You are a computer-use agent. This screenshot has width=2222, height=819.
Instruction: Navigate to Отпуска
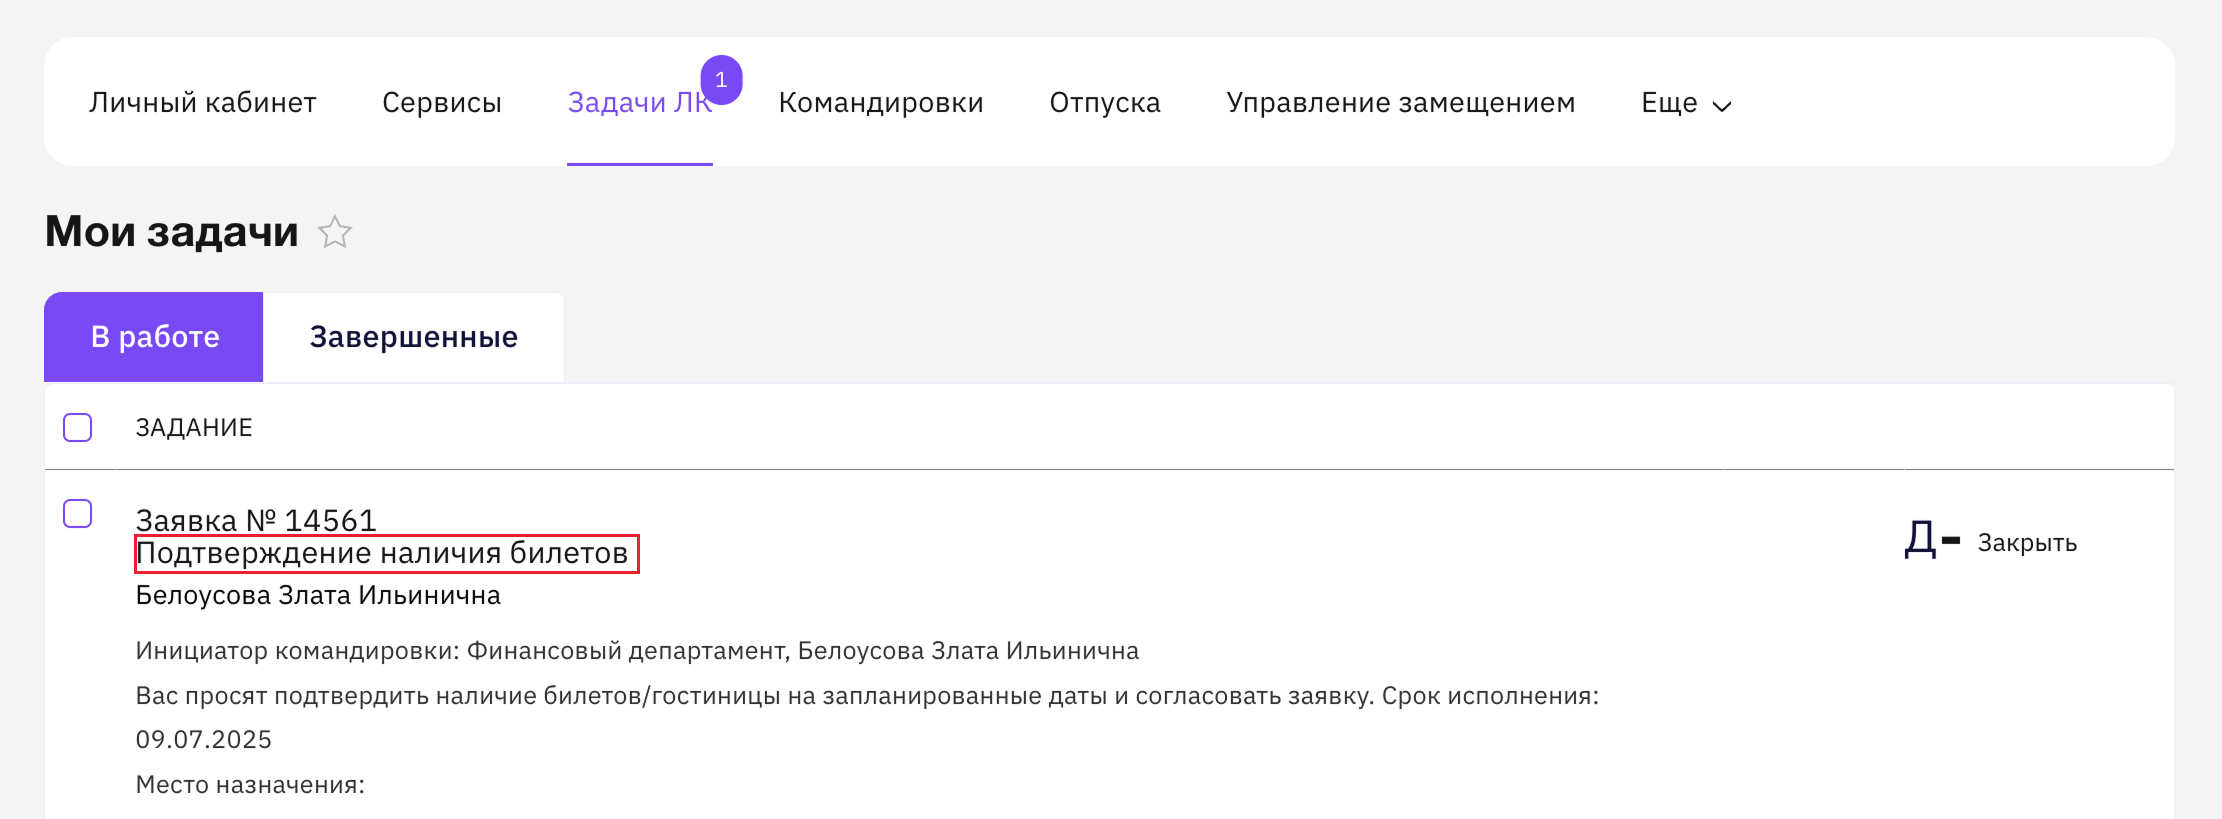pos(1104,103)
